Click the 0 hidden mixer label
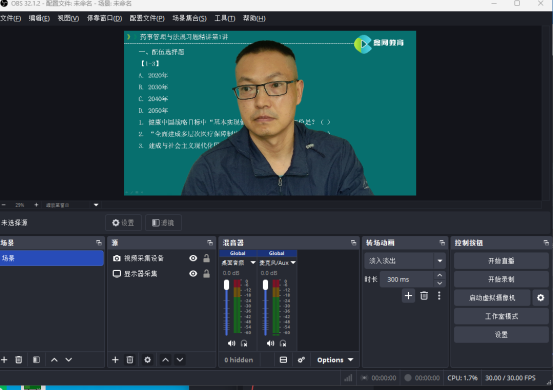Viewport: 554px width, 390px height. pos(239,360)
